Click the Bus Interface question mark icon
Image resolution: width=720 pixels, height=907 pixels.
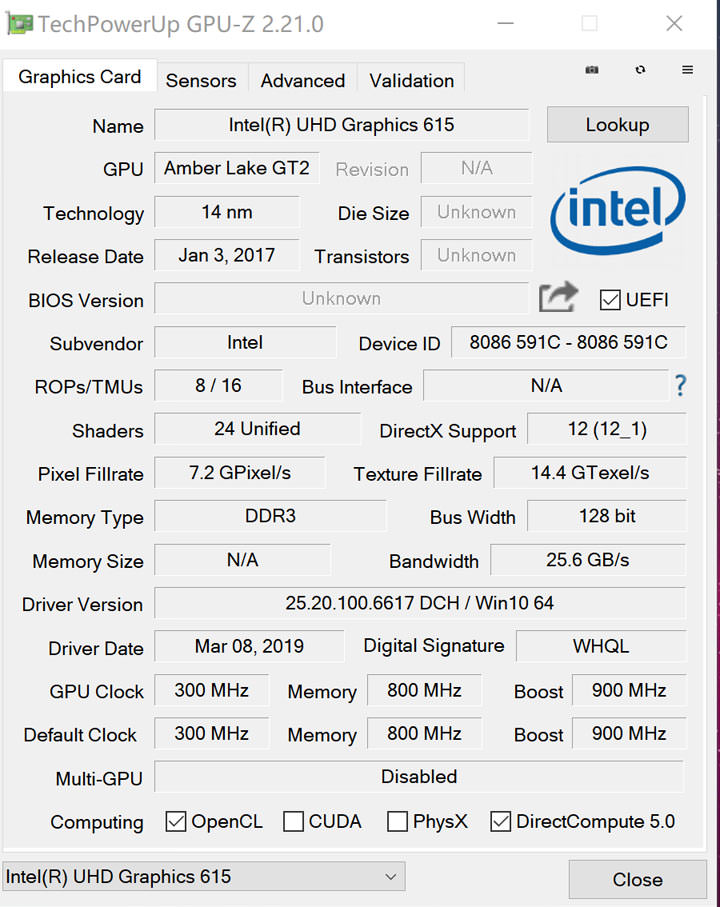(x=681, y=386)
